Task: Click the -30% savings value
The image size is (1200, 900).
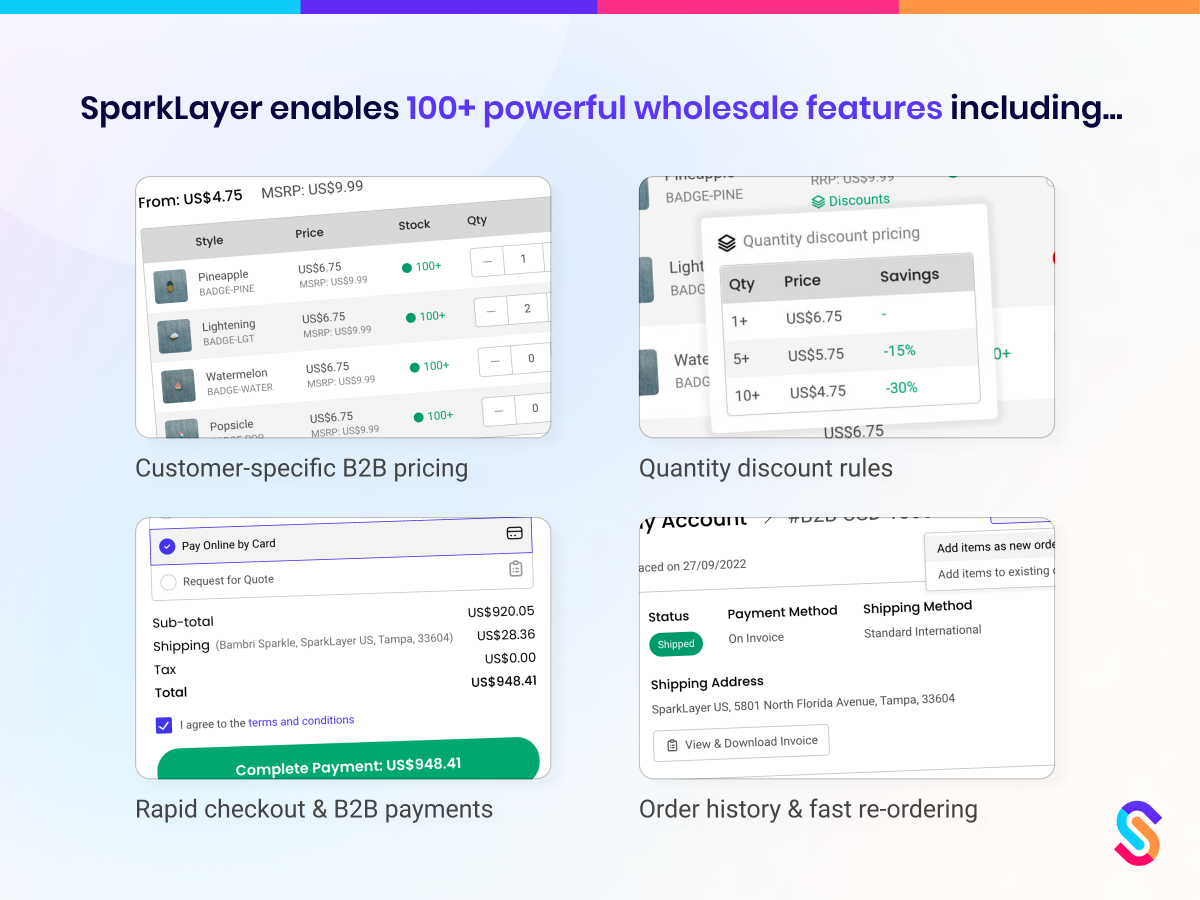Action: coord(900,388)
